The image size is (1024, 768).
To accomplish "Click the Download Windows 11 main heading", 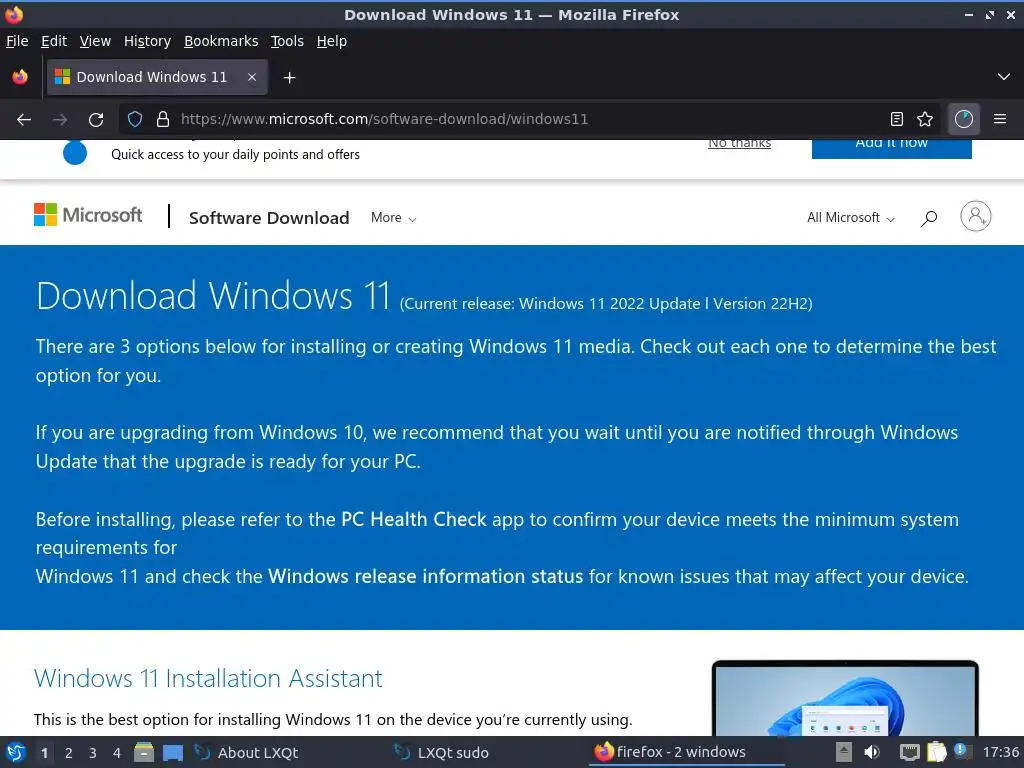I will [213, 296].
